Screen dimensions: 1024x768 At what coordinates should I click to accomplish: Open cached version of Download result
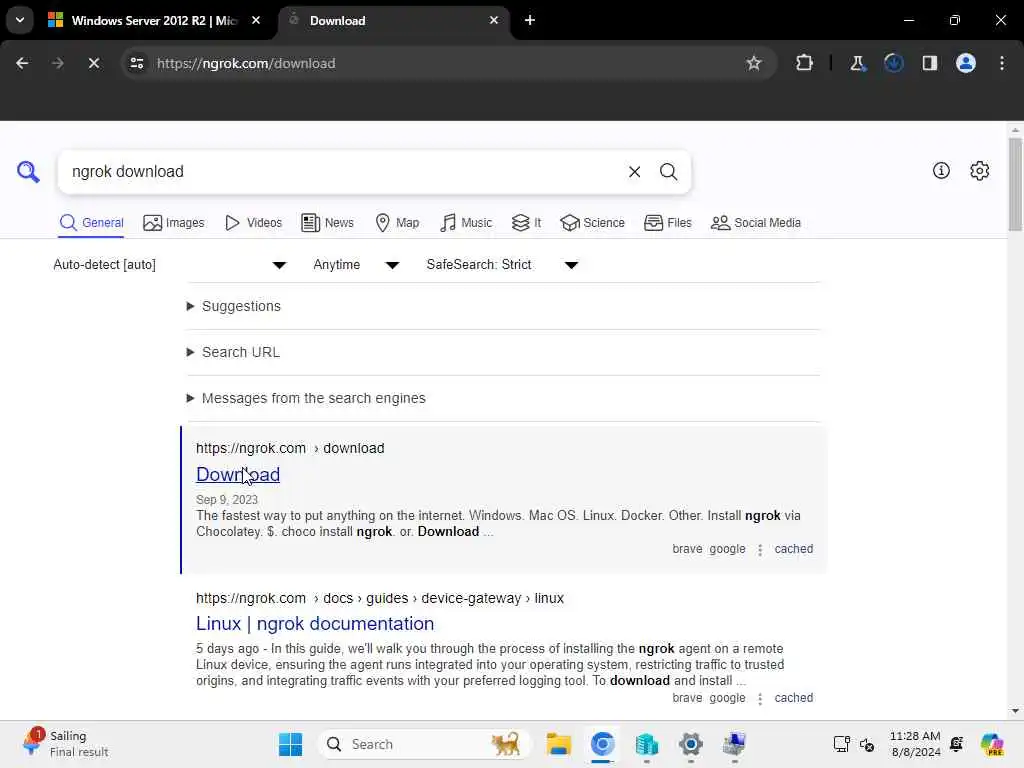(x=793, y=549)
